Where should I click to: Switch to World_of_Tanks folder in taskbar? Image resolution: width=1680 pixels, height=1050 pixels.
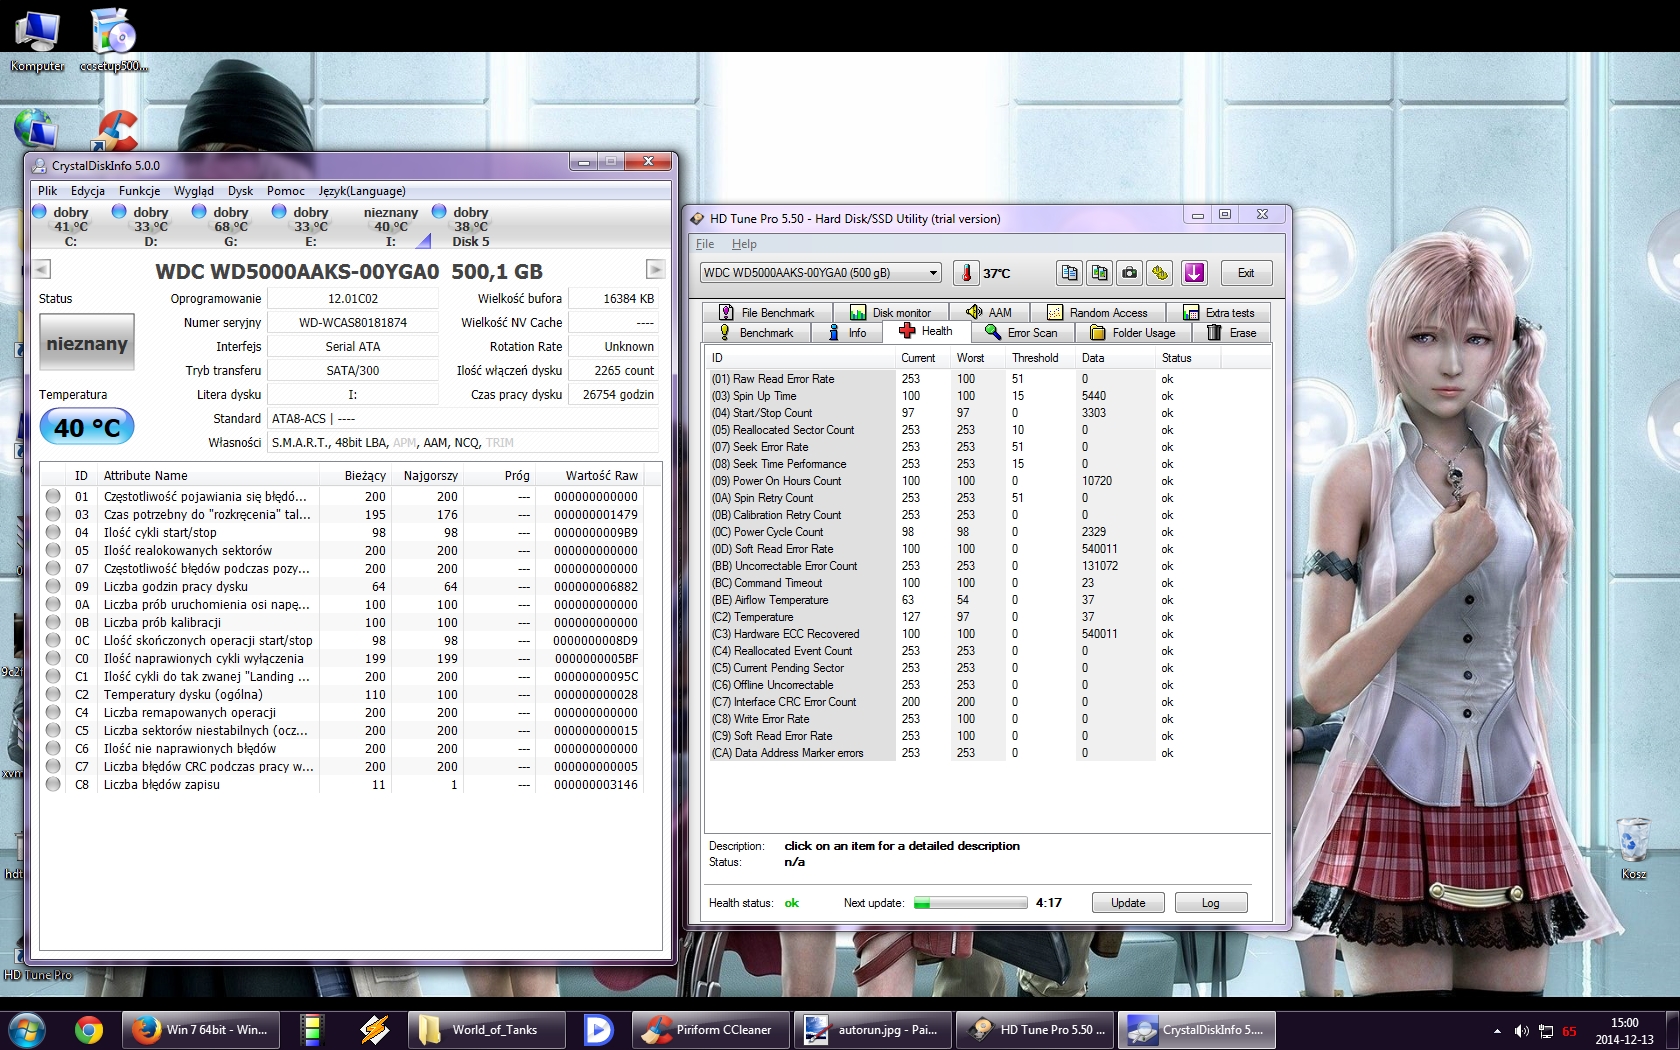click(487, 1029)
